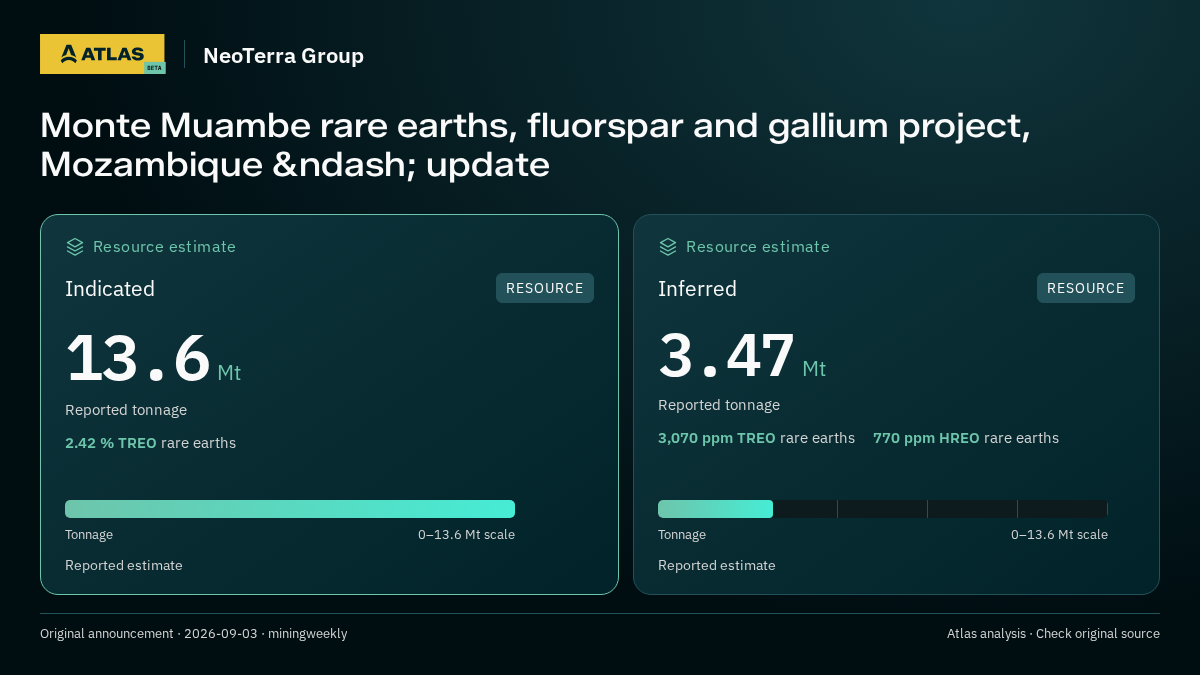Click the BETA tag on Atlas logo
The width and height of the screenshot is (1200, 675).
pos(154,68)
